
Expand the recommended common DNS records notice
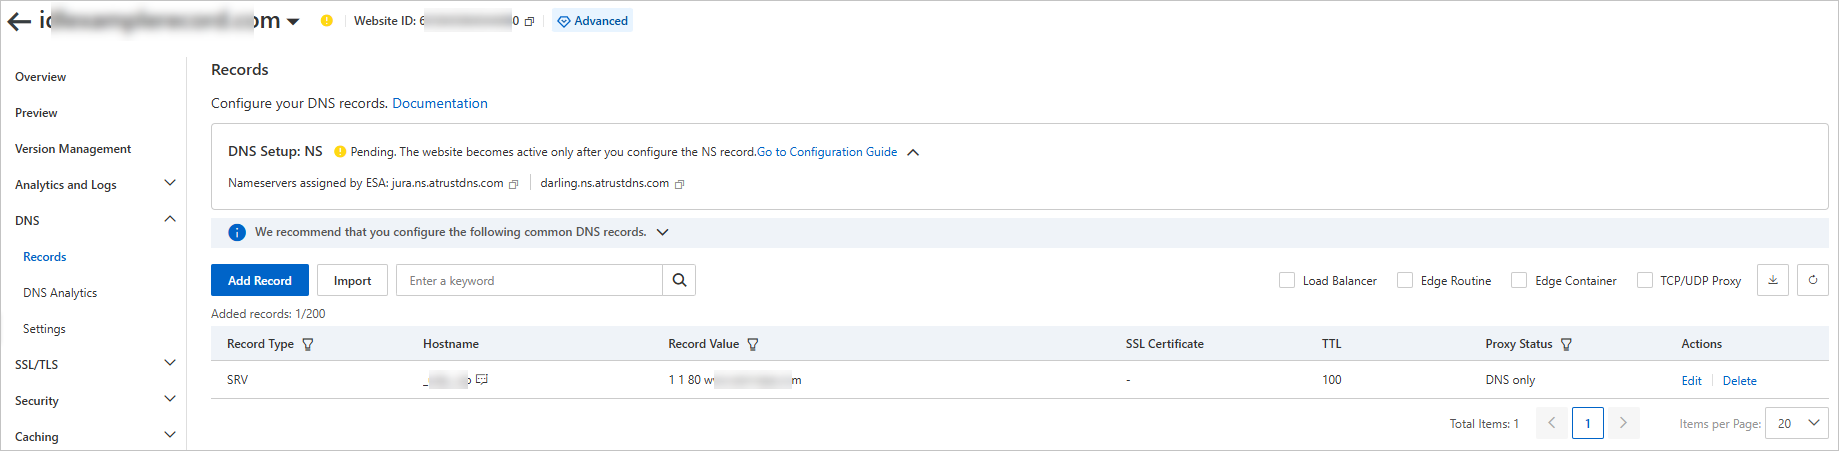point(662,232)
